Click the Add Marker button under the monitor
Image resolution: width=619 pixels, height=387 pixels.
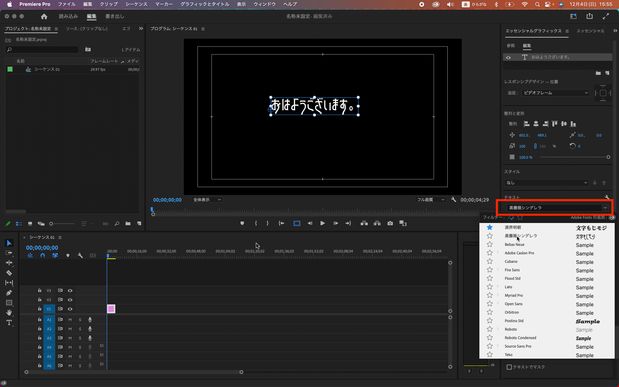coord(242,224)
